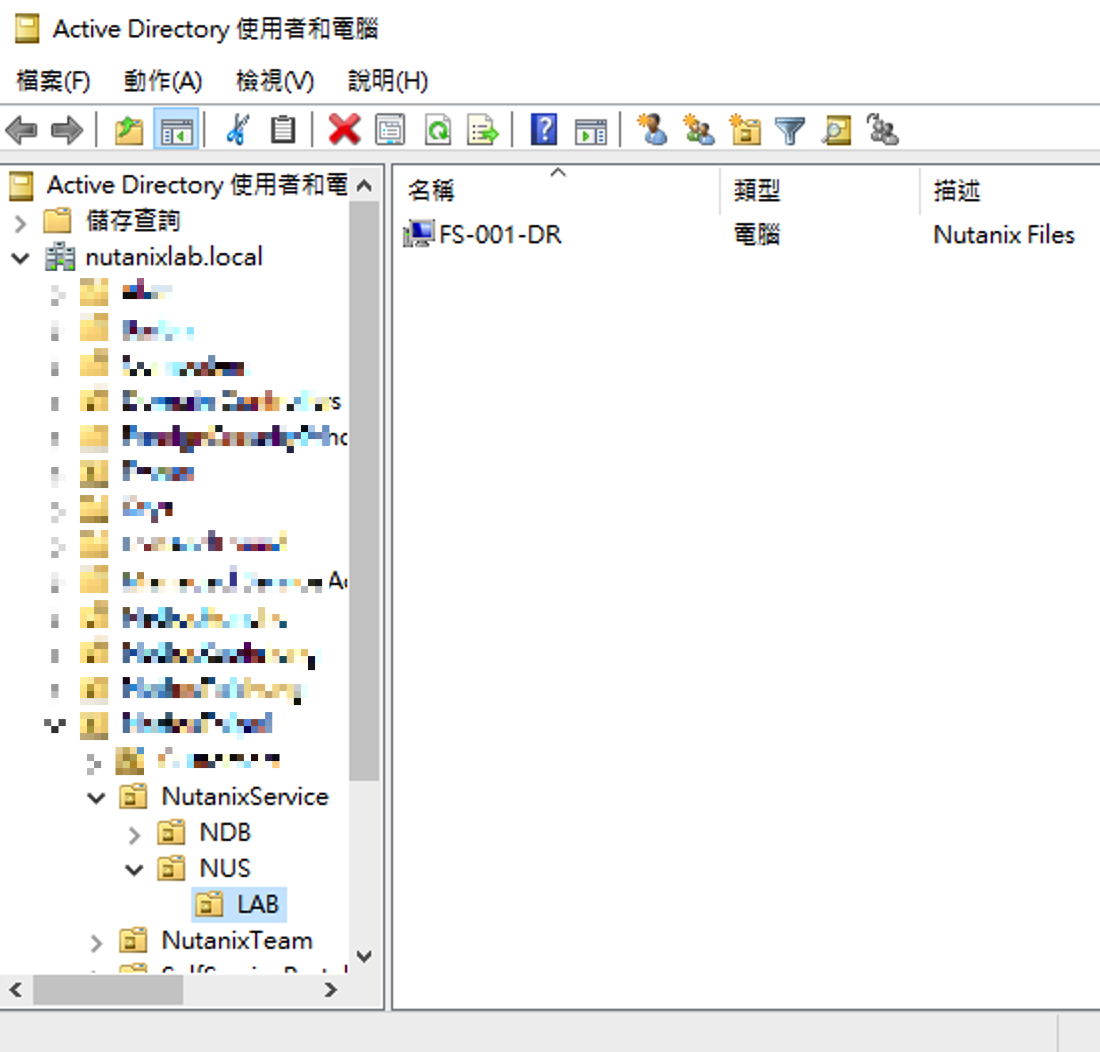Sort by the 描述 column header
This screenshot has height=1052, width=1100.
[1010, 190]
